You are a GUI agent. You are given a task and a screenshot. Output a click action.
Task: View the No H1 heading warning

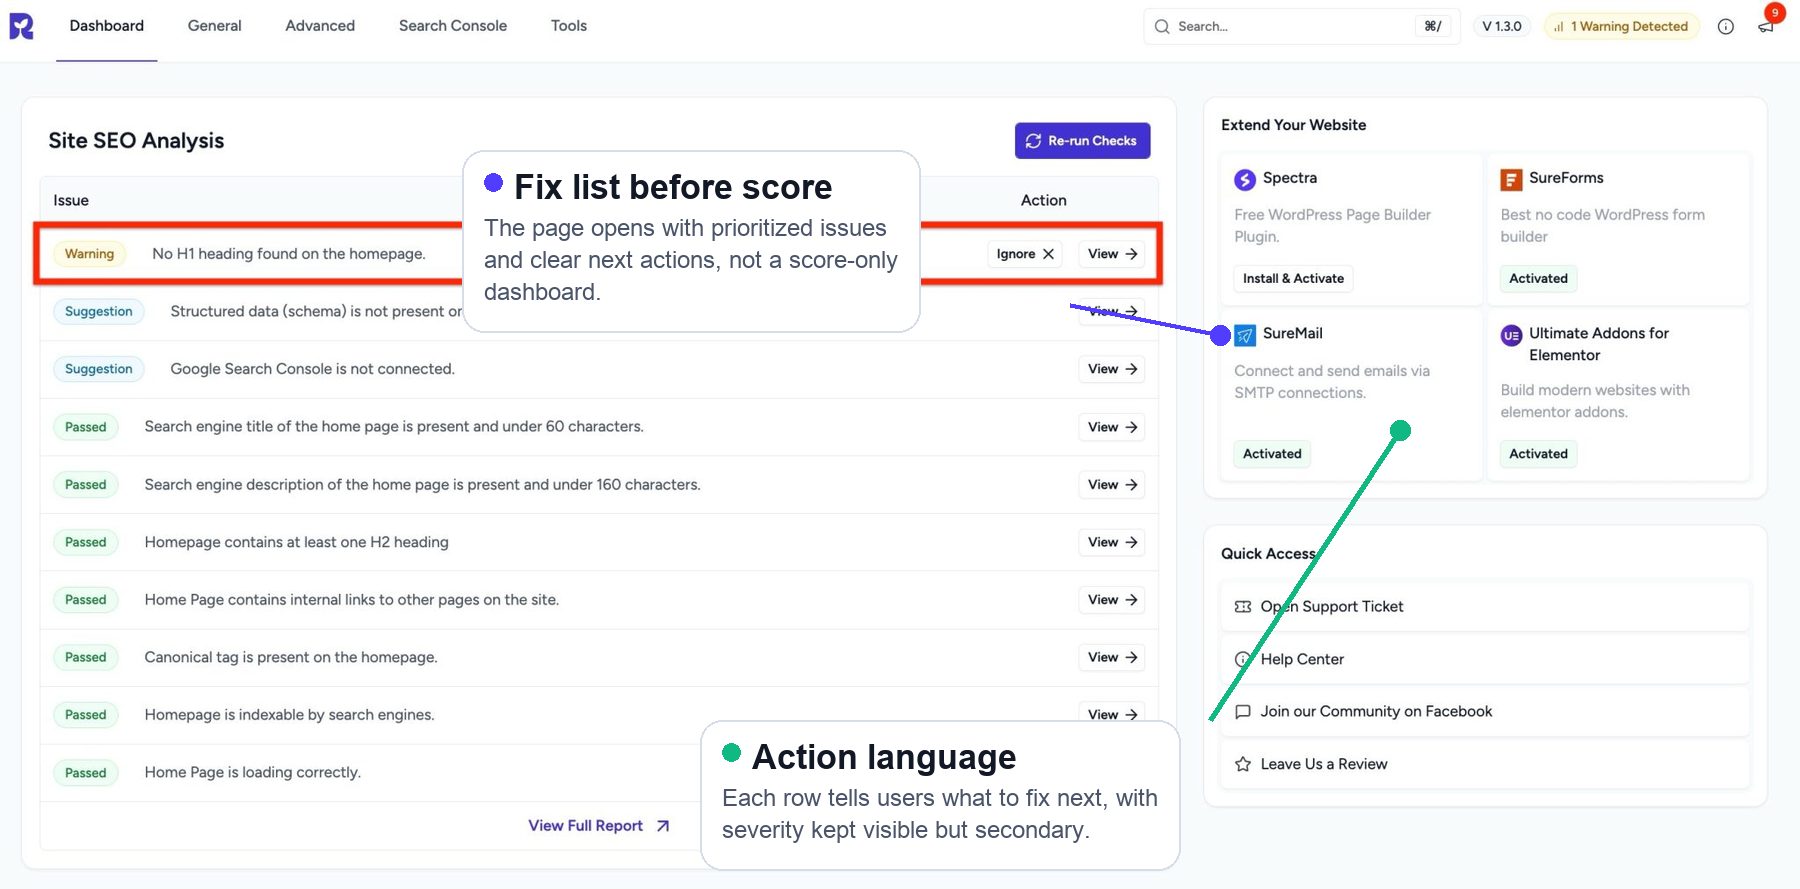[1113, 254]
